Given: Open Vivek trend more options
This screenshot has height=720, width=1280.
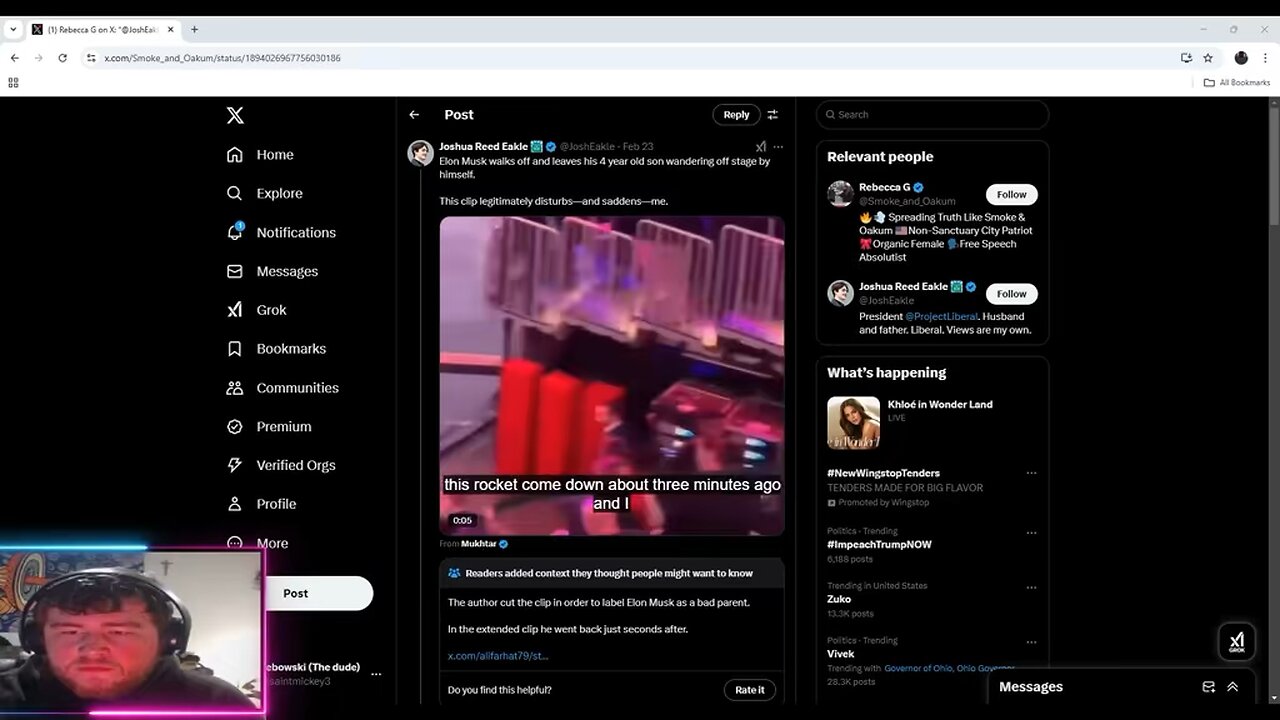Looking at the screenshot, I should 1031,641.
